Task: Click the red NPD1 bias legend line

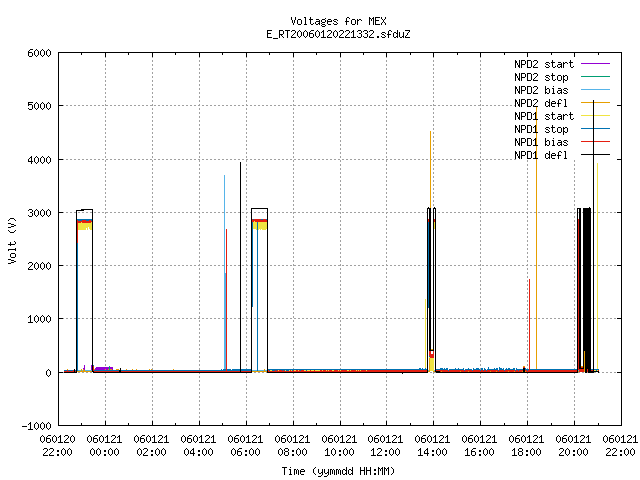Action: point(595,142)
